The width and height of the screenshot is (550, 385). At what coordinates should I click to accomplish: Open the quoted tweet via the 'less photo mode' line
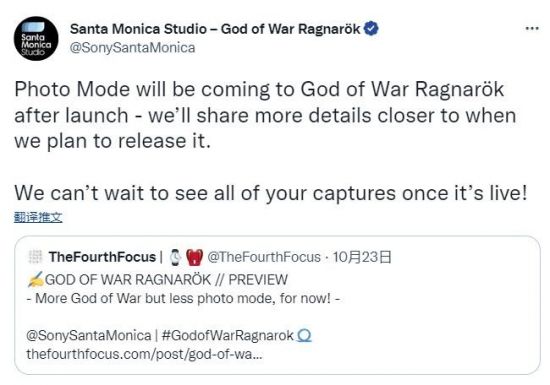[183, 298]
